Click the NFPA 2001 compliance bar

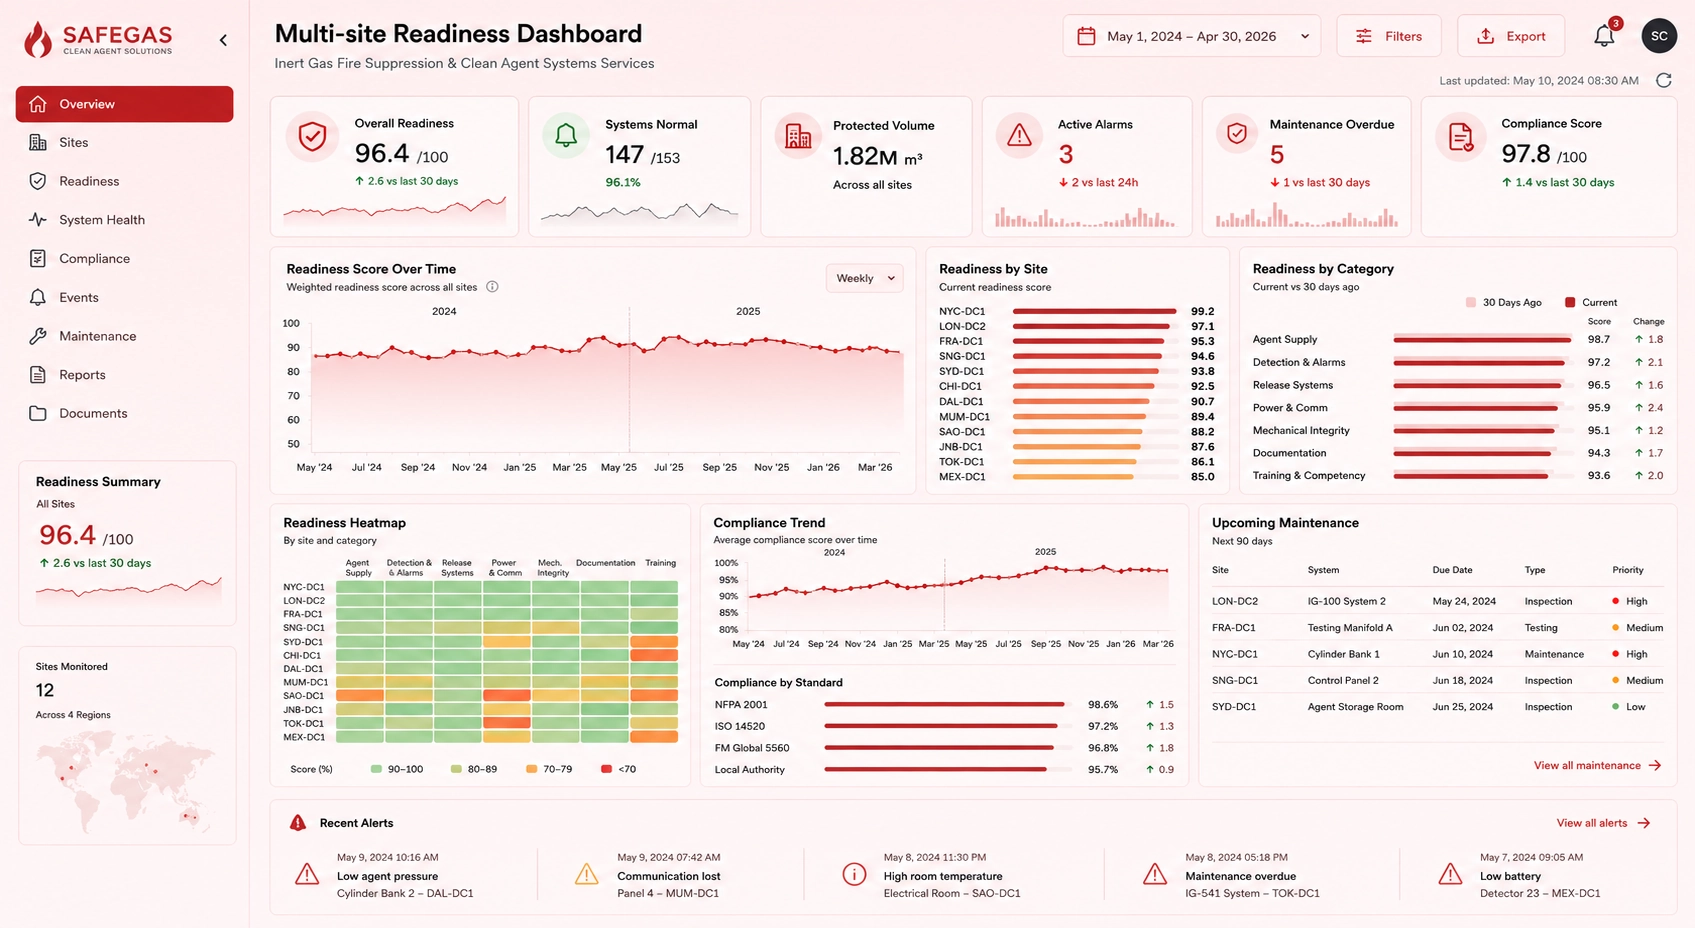coord(944,705)
